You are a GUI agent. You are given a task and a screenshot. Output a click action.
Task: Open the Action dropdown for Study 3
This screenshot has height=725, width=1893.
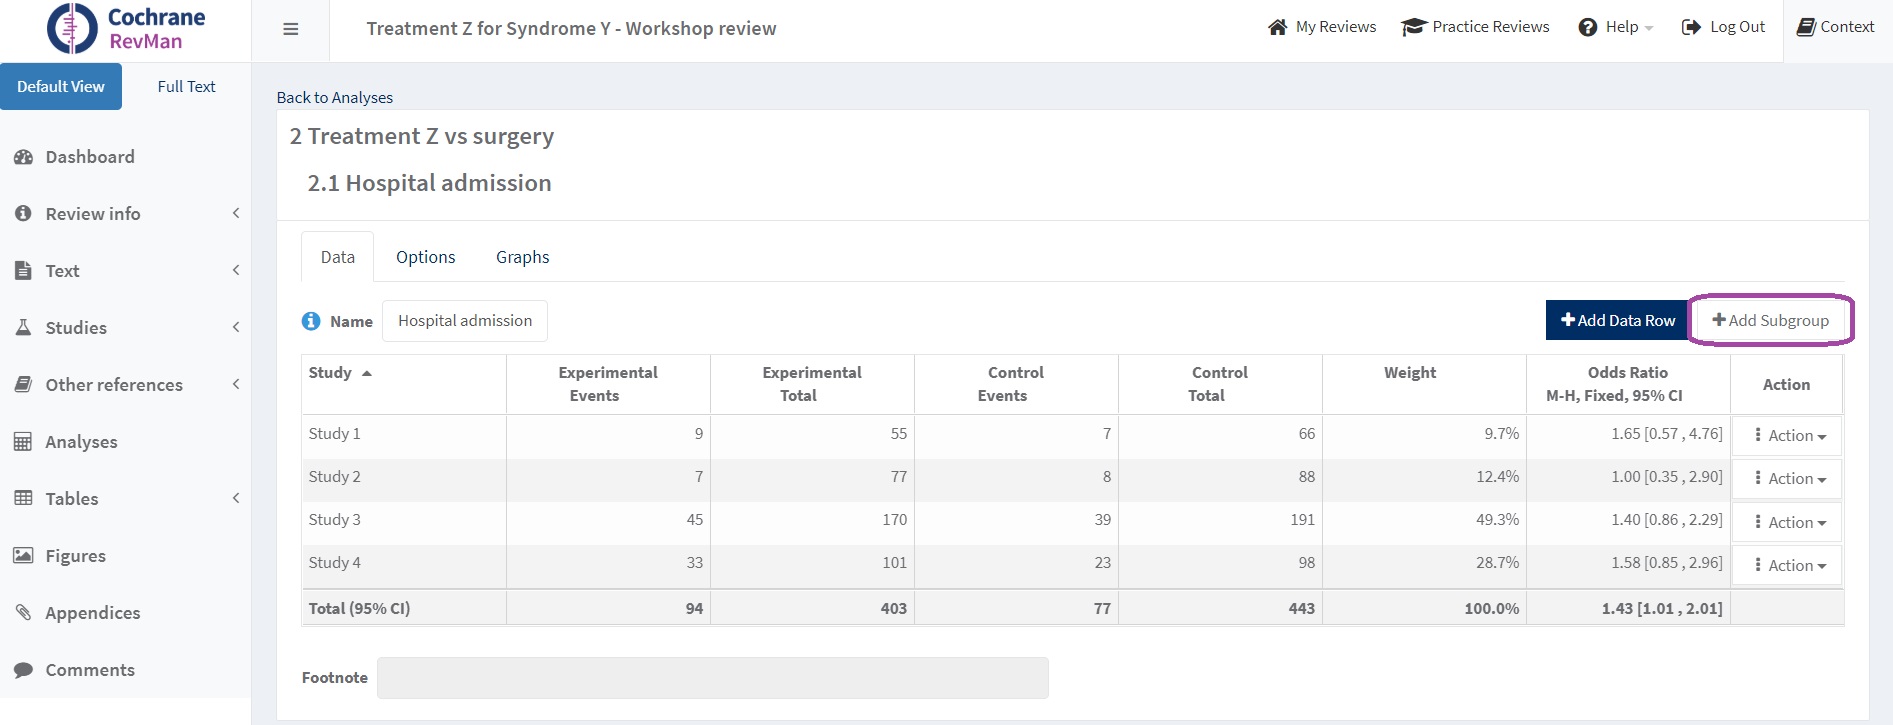tap(1789, 522)
